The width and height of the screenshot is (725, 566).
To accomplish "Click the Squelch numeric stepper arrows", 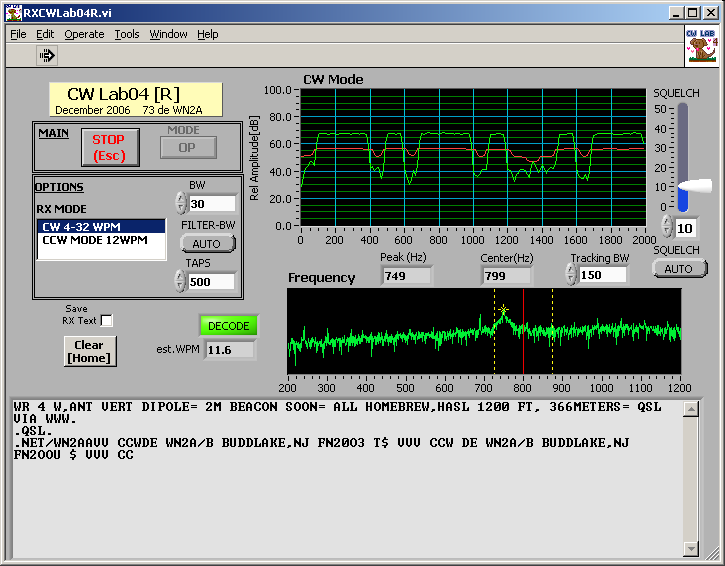I will tap(666, 227).
